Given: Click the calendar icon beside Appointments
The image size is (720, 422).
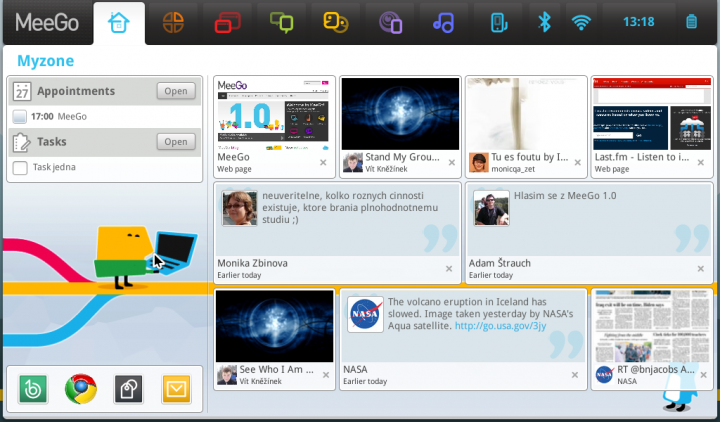Looking at the screenshot, I should tap(22, 91).
